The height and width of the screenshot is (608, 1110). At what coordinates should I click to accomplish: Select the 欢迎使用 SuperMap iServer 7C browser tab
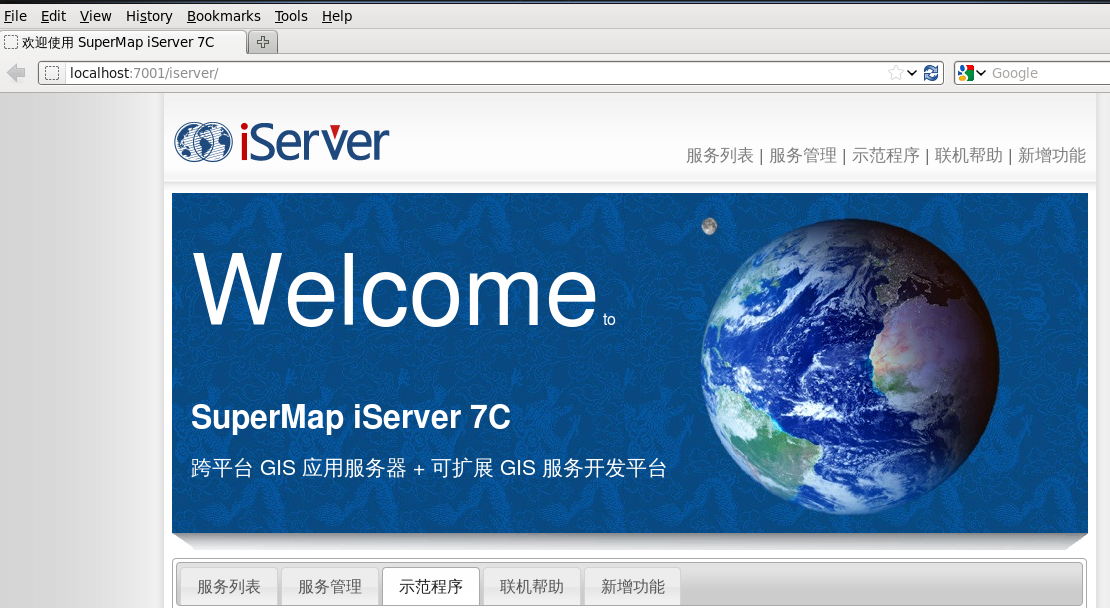[123, 42]
